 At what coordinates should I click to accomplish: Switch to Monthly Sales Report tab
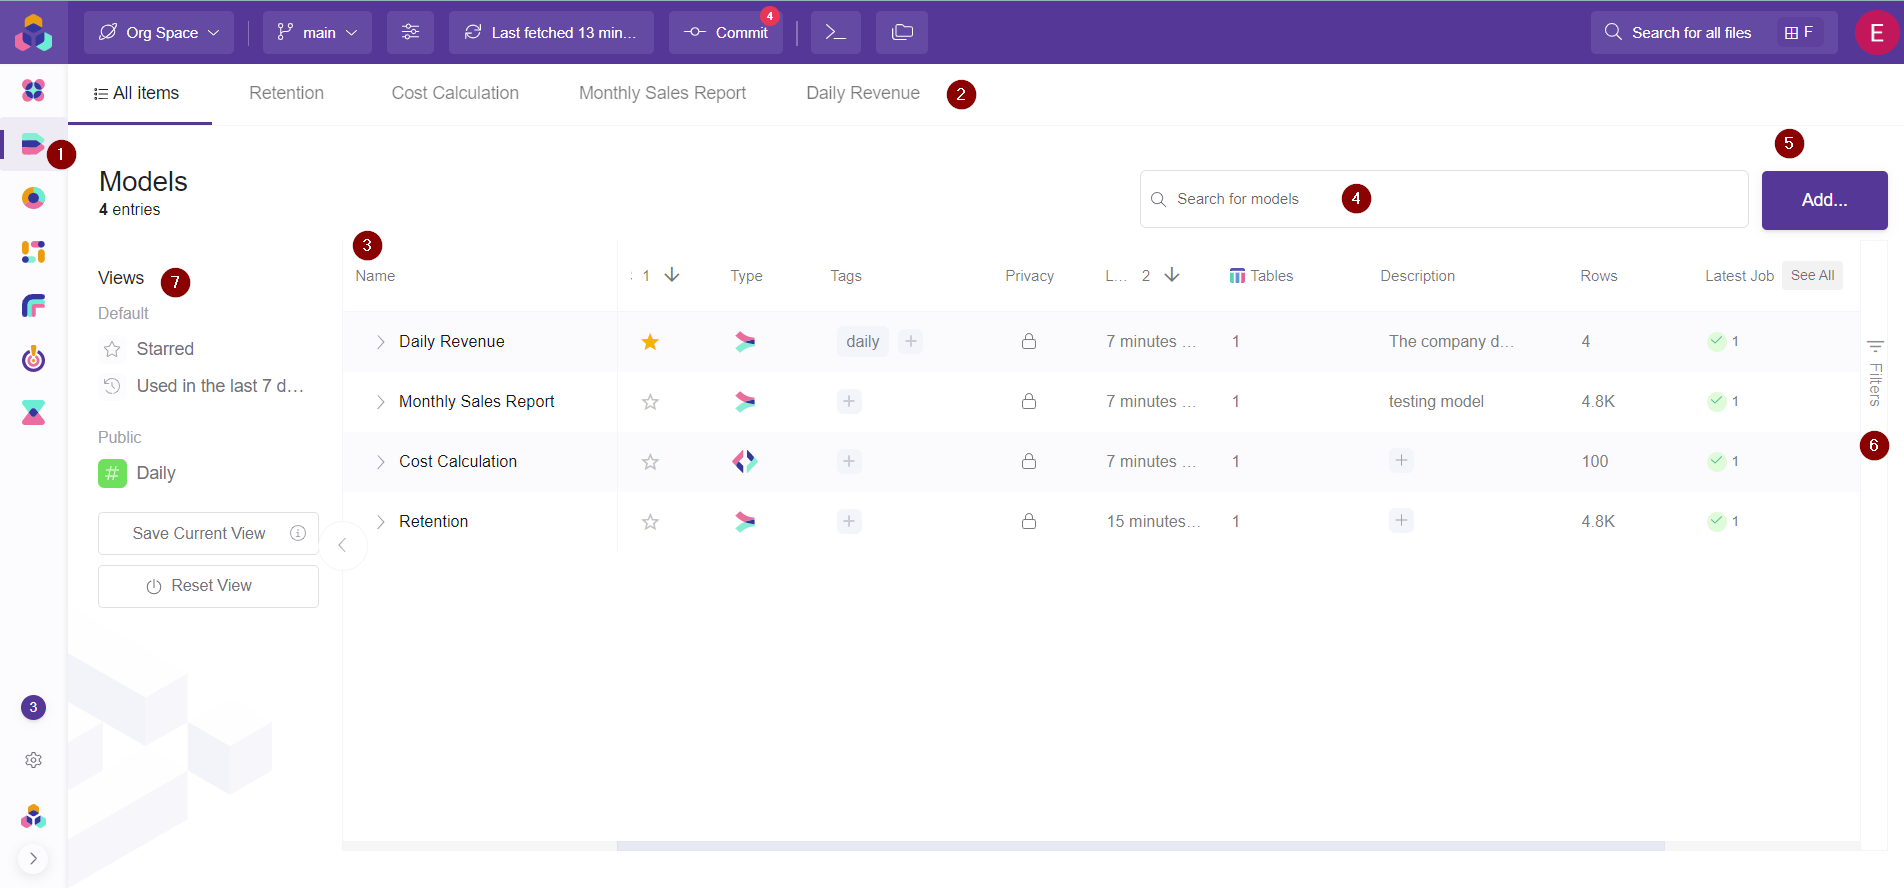(662, 93)
